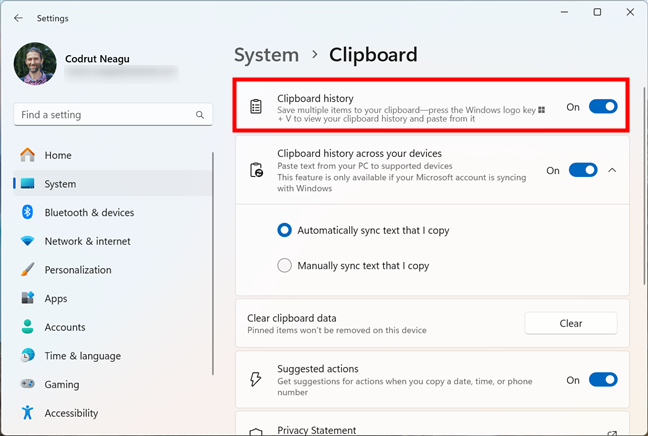
Task: Minimize the Settings window
Action: pyautogui.click(x=565, y=12)
